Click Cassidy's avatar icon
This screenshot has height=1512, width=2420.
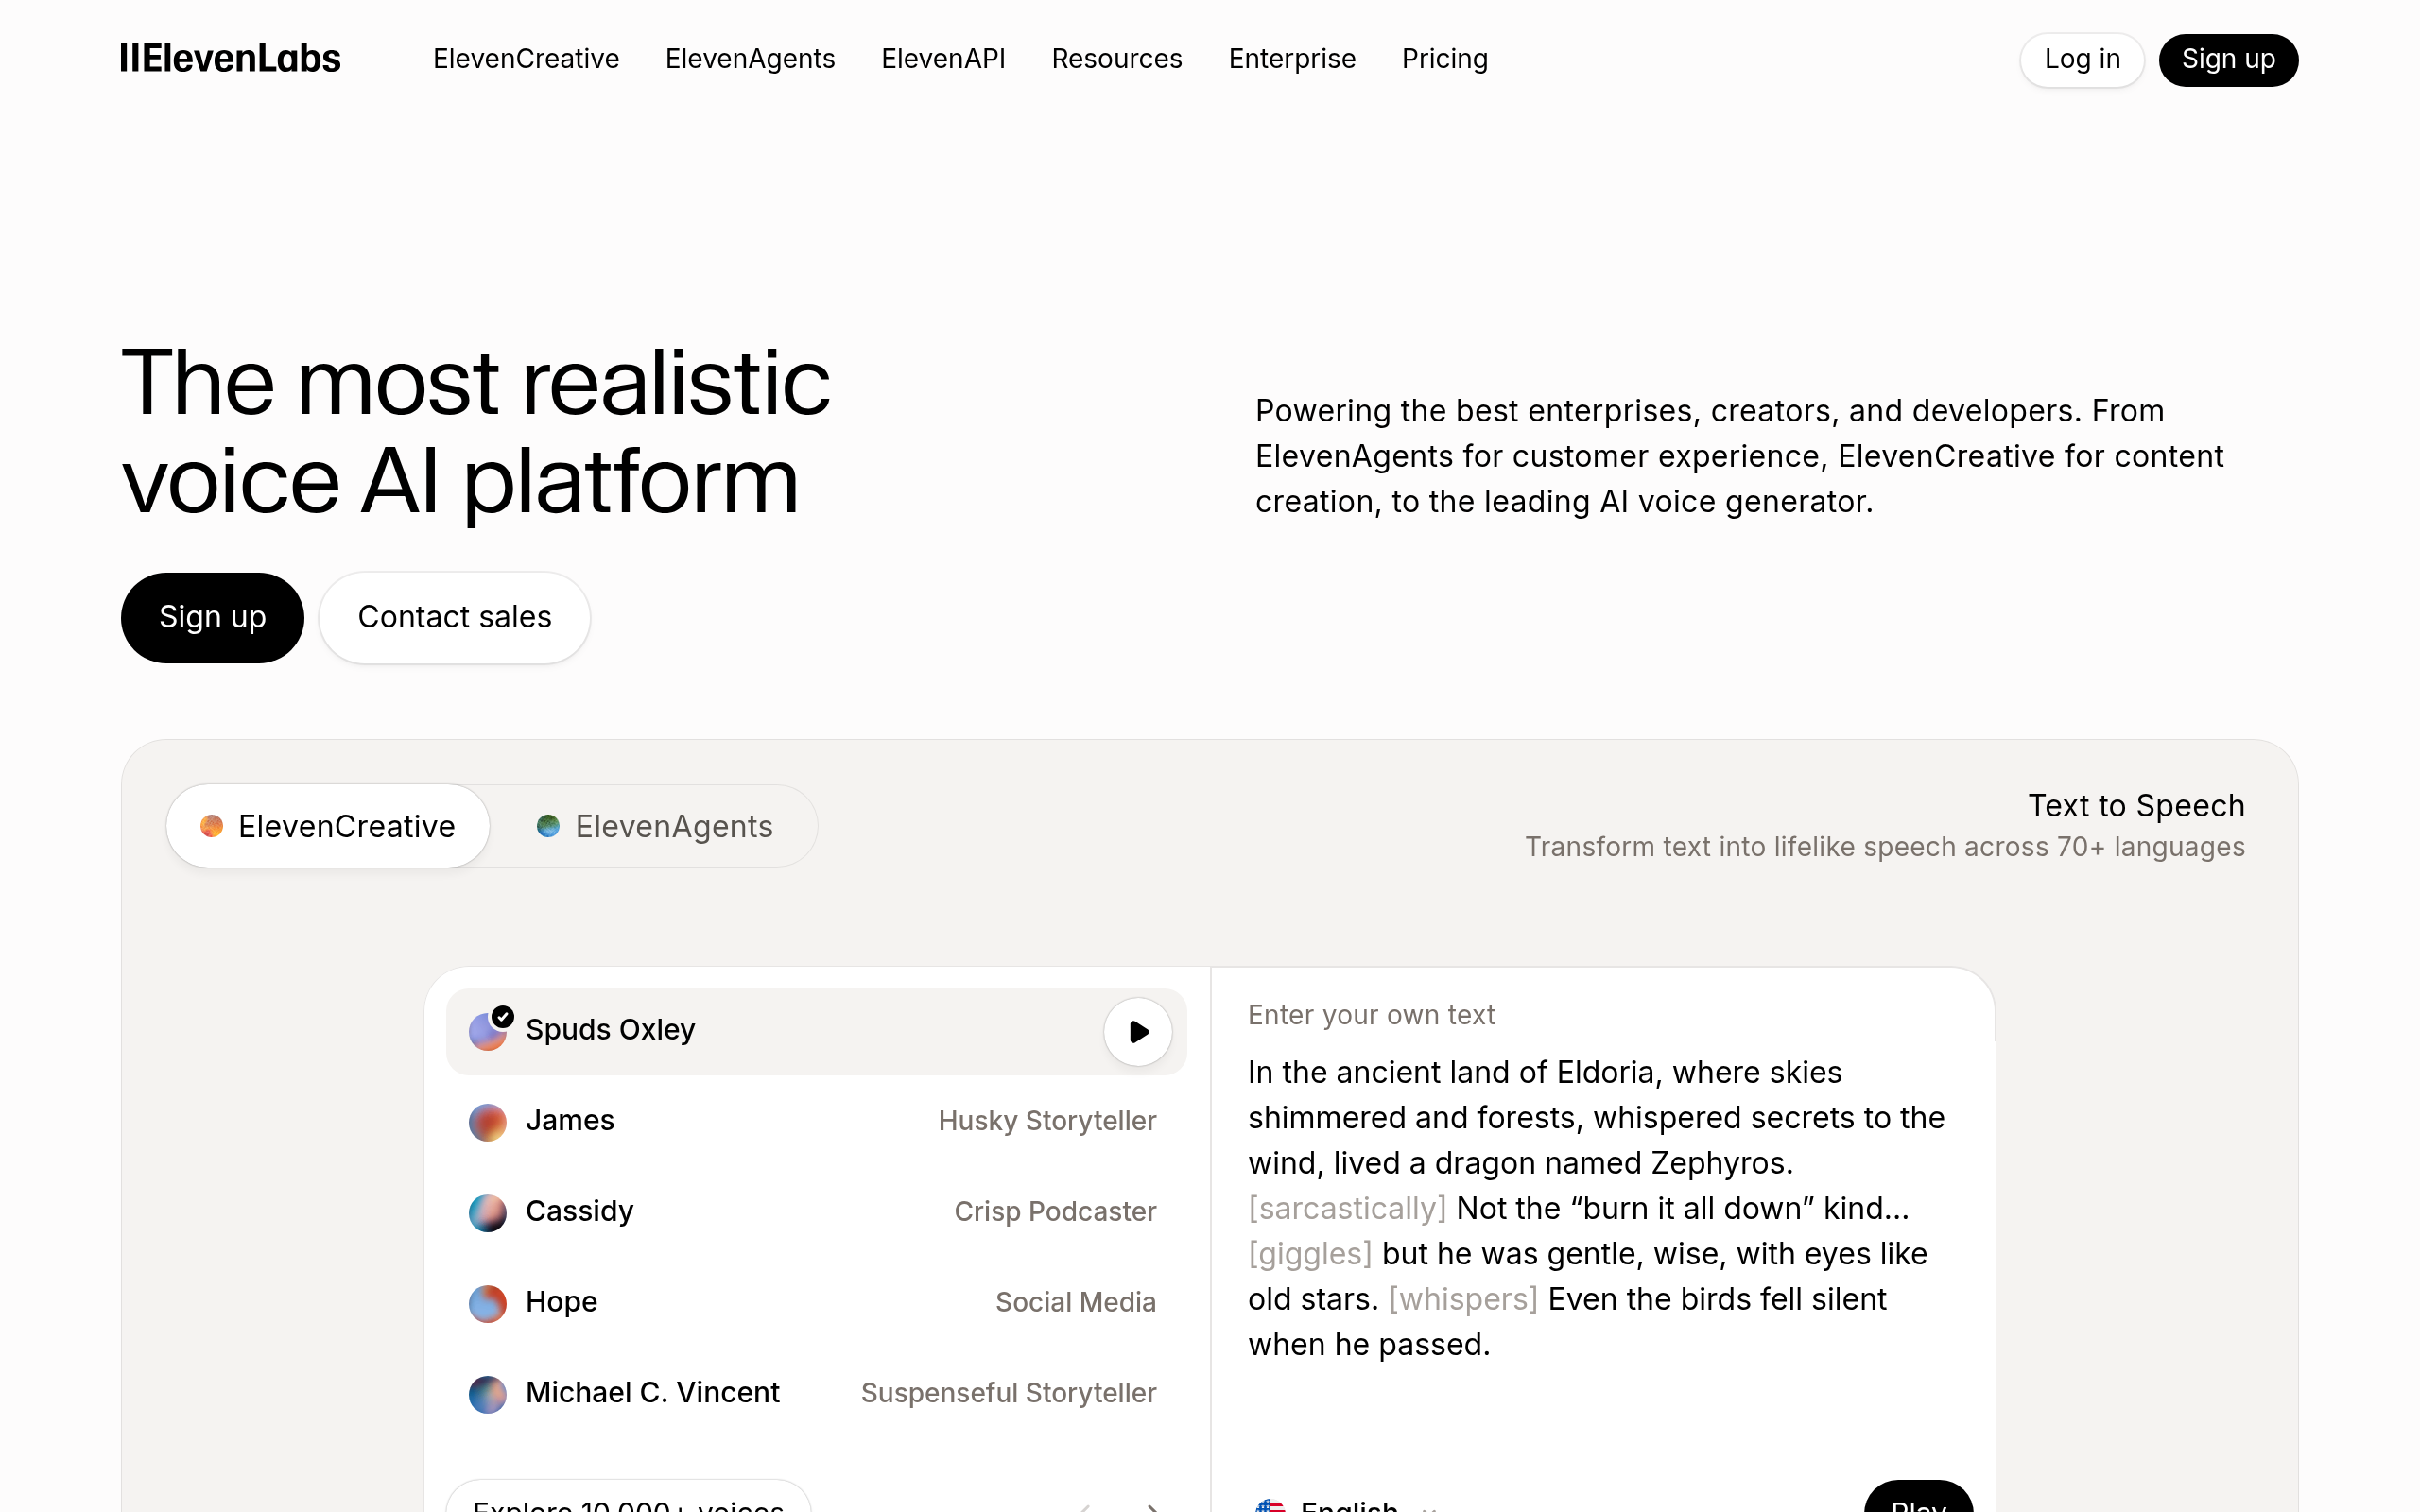(x=487, y=1212)
